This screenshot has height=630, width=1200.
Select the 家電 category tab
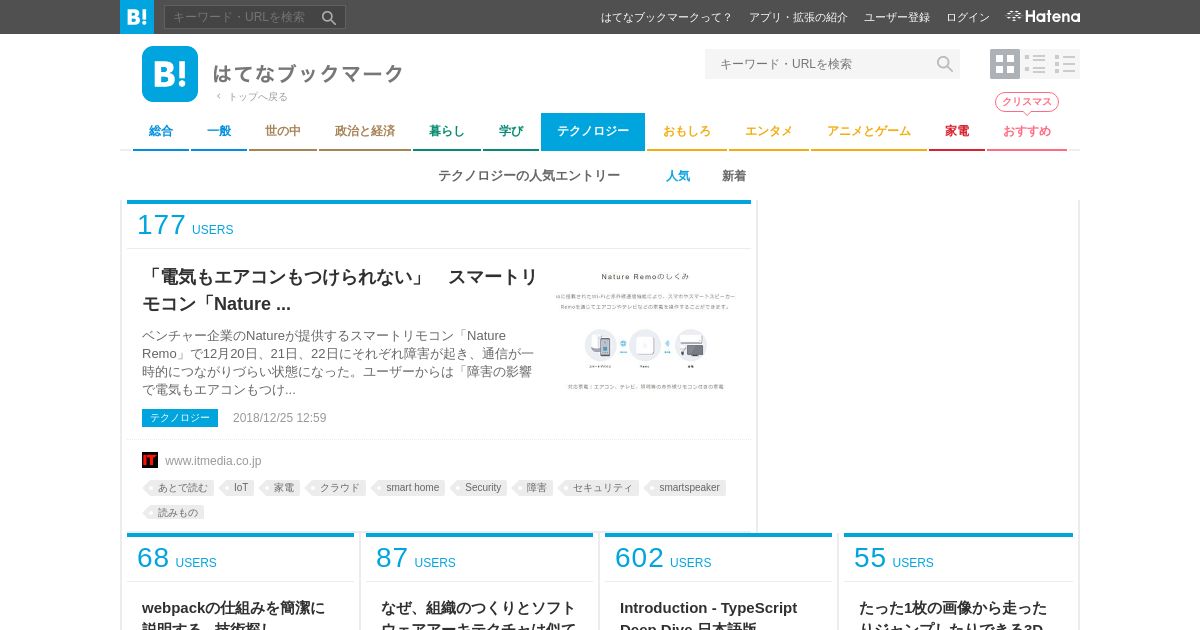(x=957, y=131)
